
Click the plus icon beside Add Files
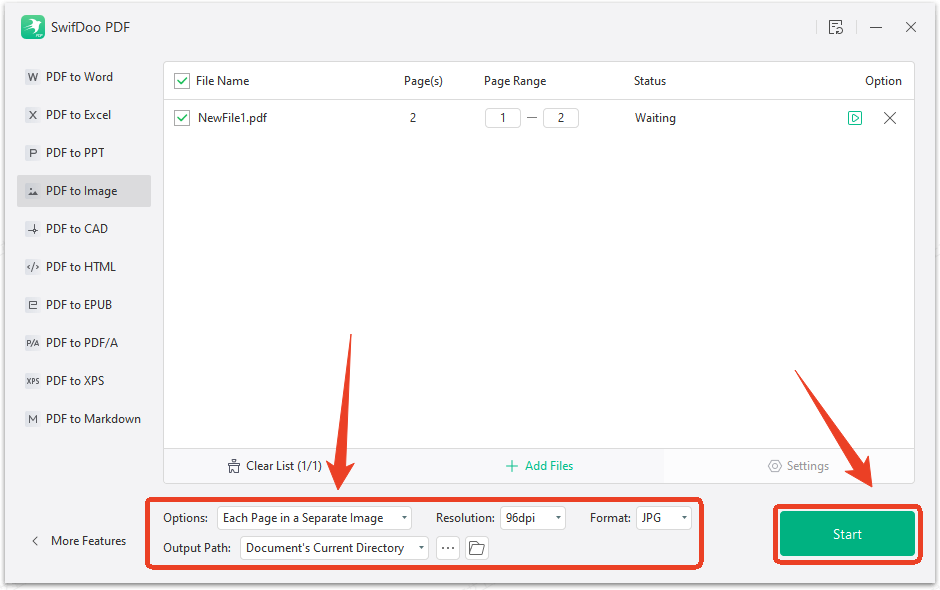pos(511,466)
